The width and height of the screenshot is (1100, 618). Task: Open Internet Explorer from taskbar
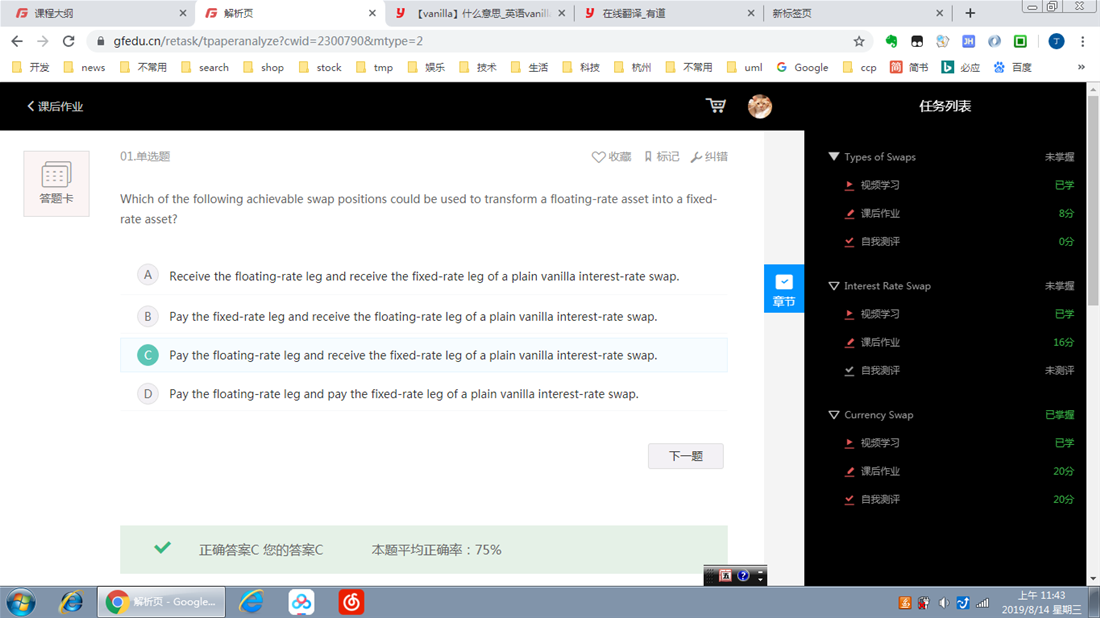[71, 602]
